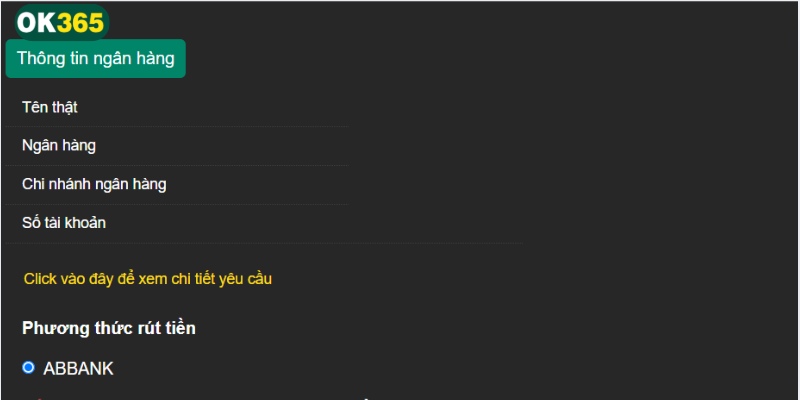Viewport: 800px width, 400px height.
Task: Click the ABBANK label text
Action: point(78,369)
